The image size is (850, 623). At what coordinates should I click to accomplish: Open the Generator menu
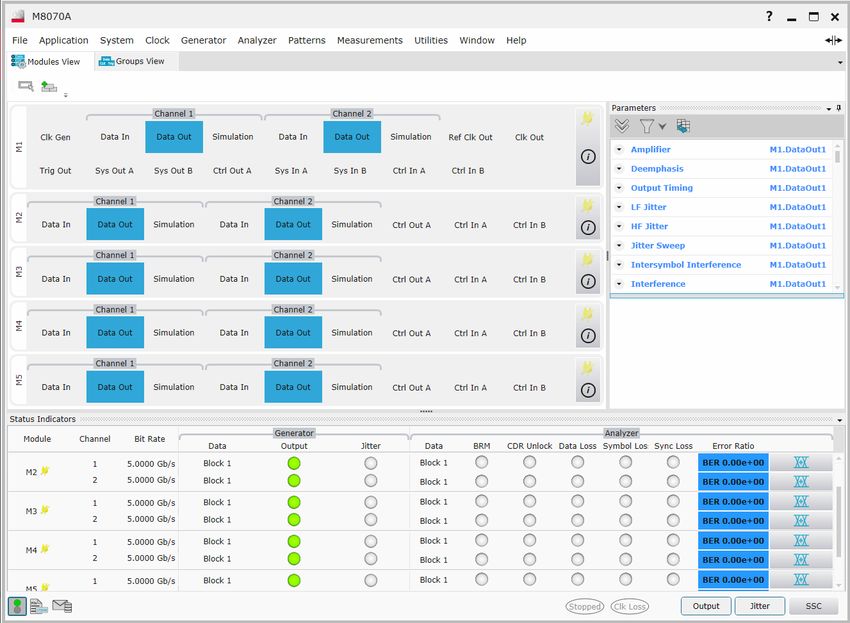[203, 40]
